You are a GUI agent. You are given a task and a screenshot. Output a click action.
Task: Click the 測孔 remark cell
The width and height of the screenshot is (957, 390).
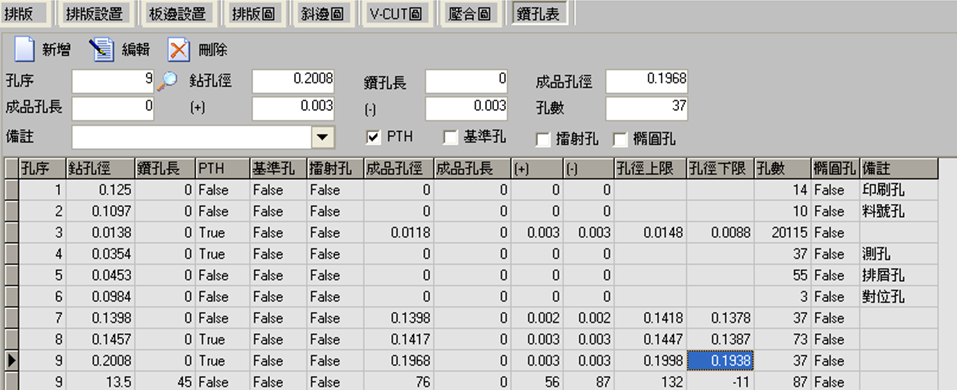click(898, 254)
